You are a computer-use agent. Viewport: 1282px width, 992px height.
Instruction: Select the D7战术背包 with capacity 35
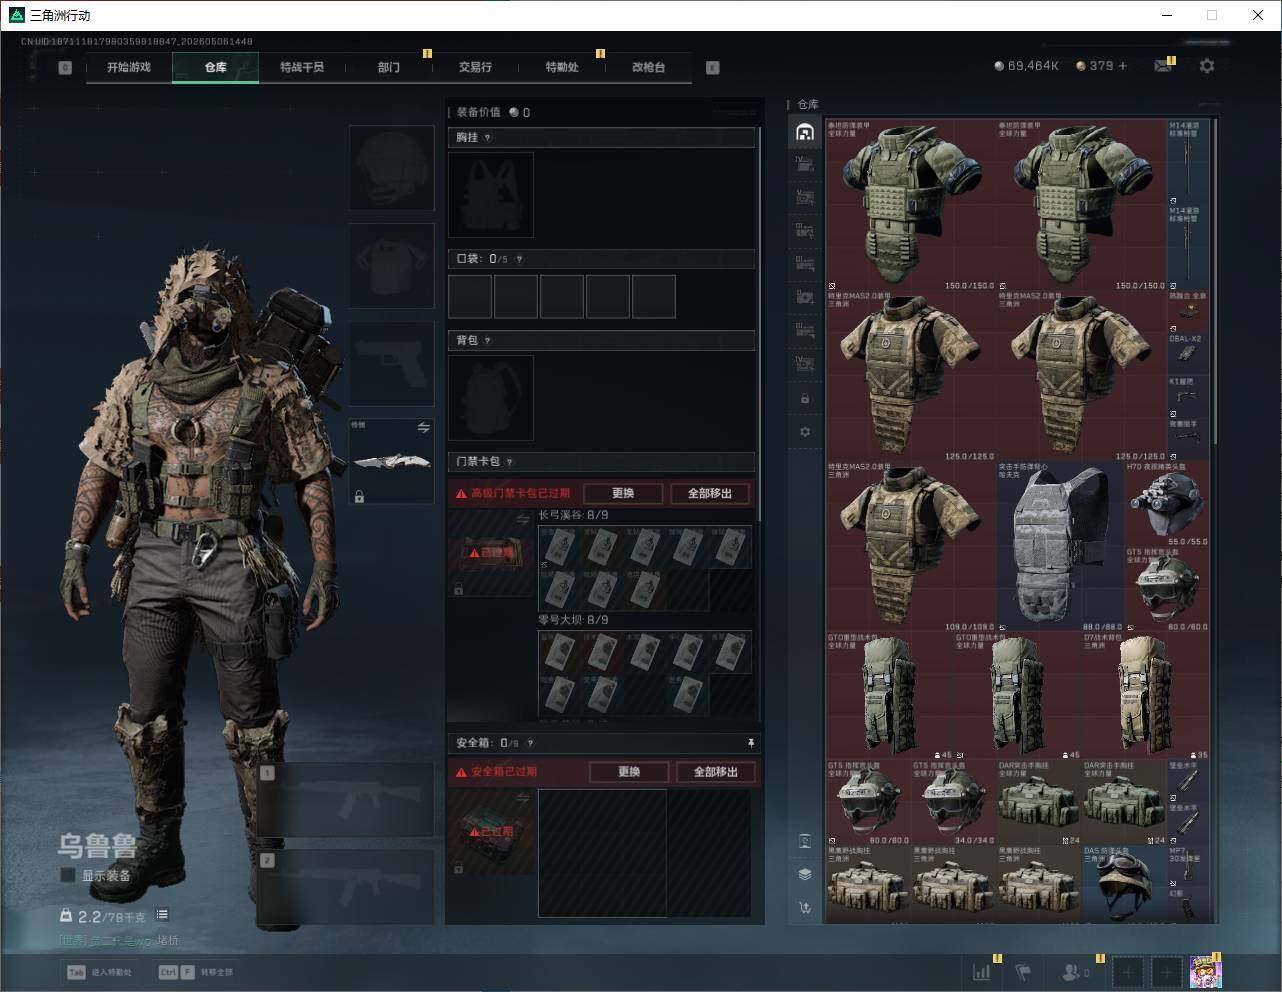1146,696
